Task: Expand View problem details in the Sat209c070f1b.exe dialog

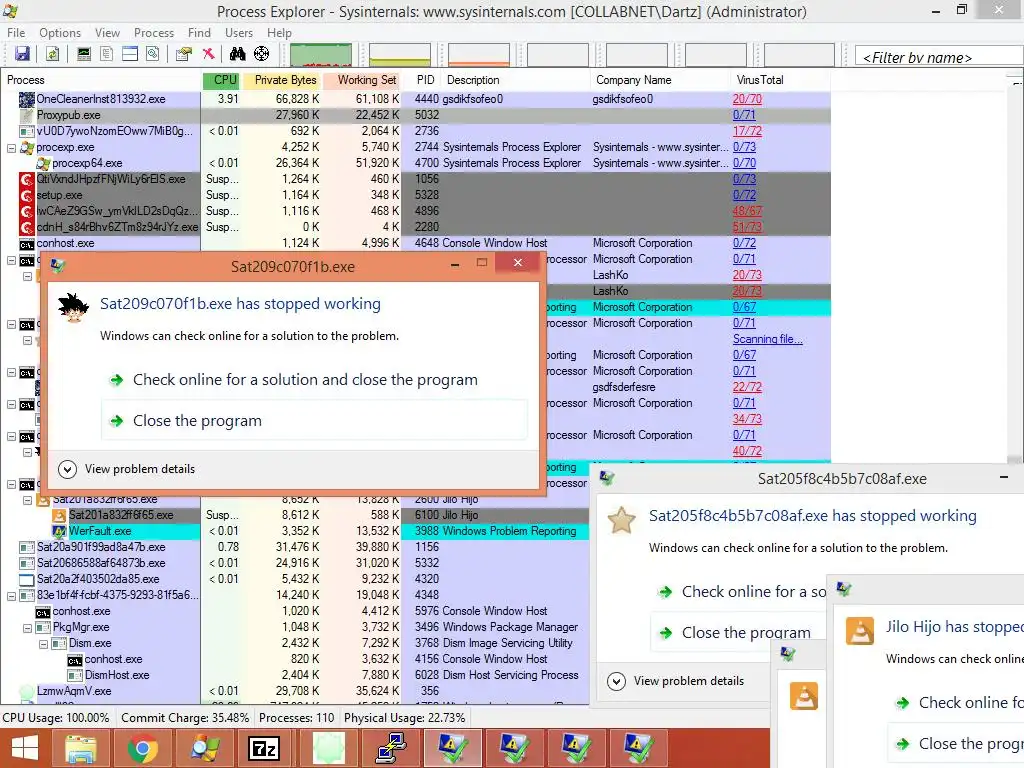Action: [127, 469]
